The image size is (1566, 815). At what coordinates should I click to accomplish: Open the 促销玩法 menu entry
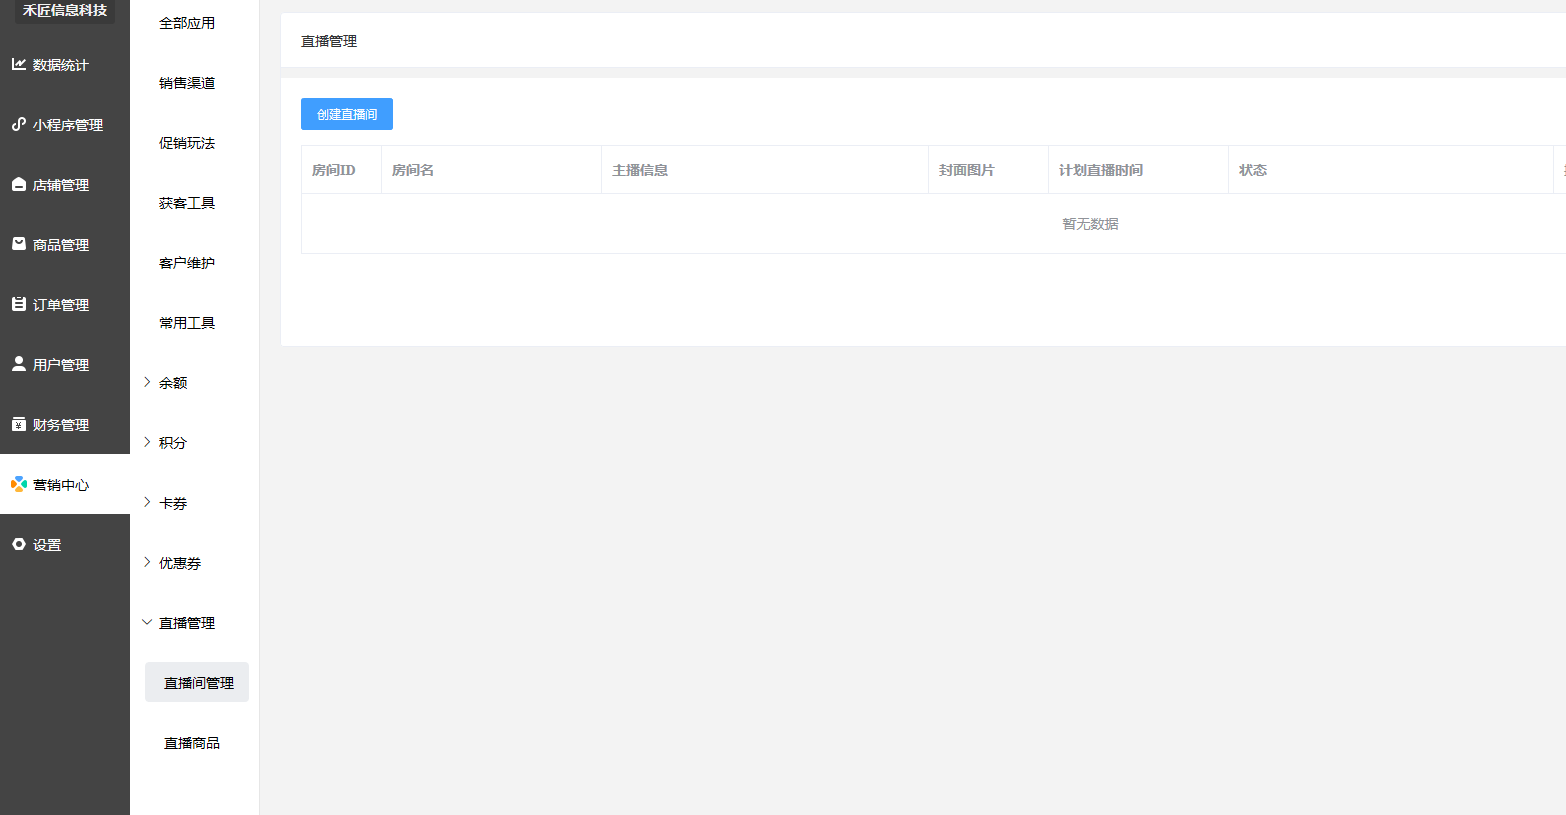[187, 143]
